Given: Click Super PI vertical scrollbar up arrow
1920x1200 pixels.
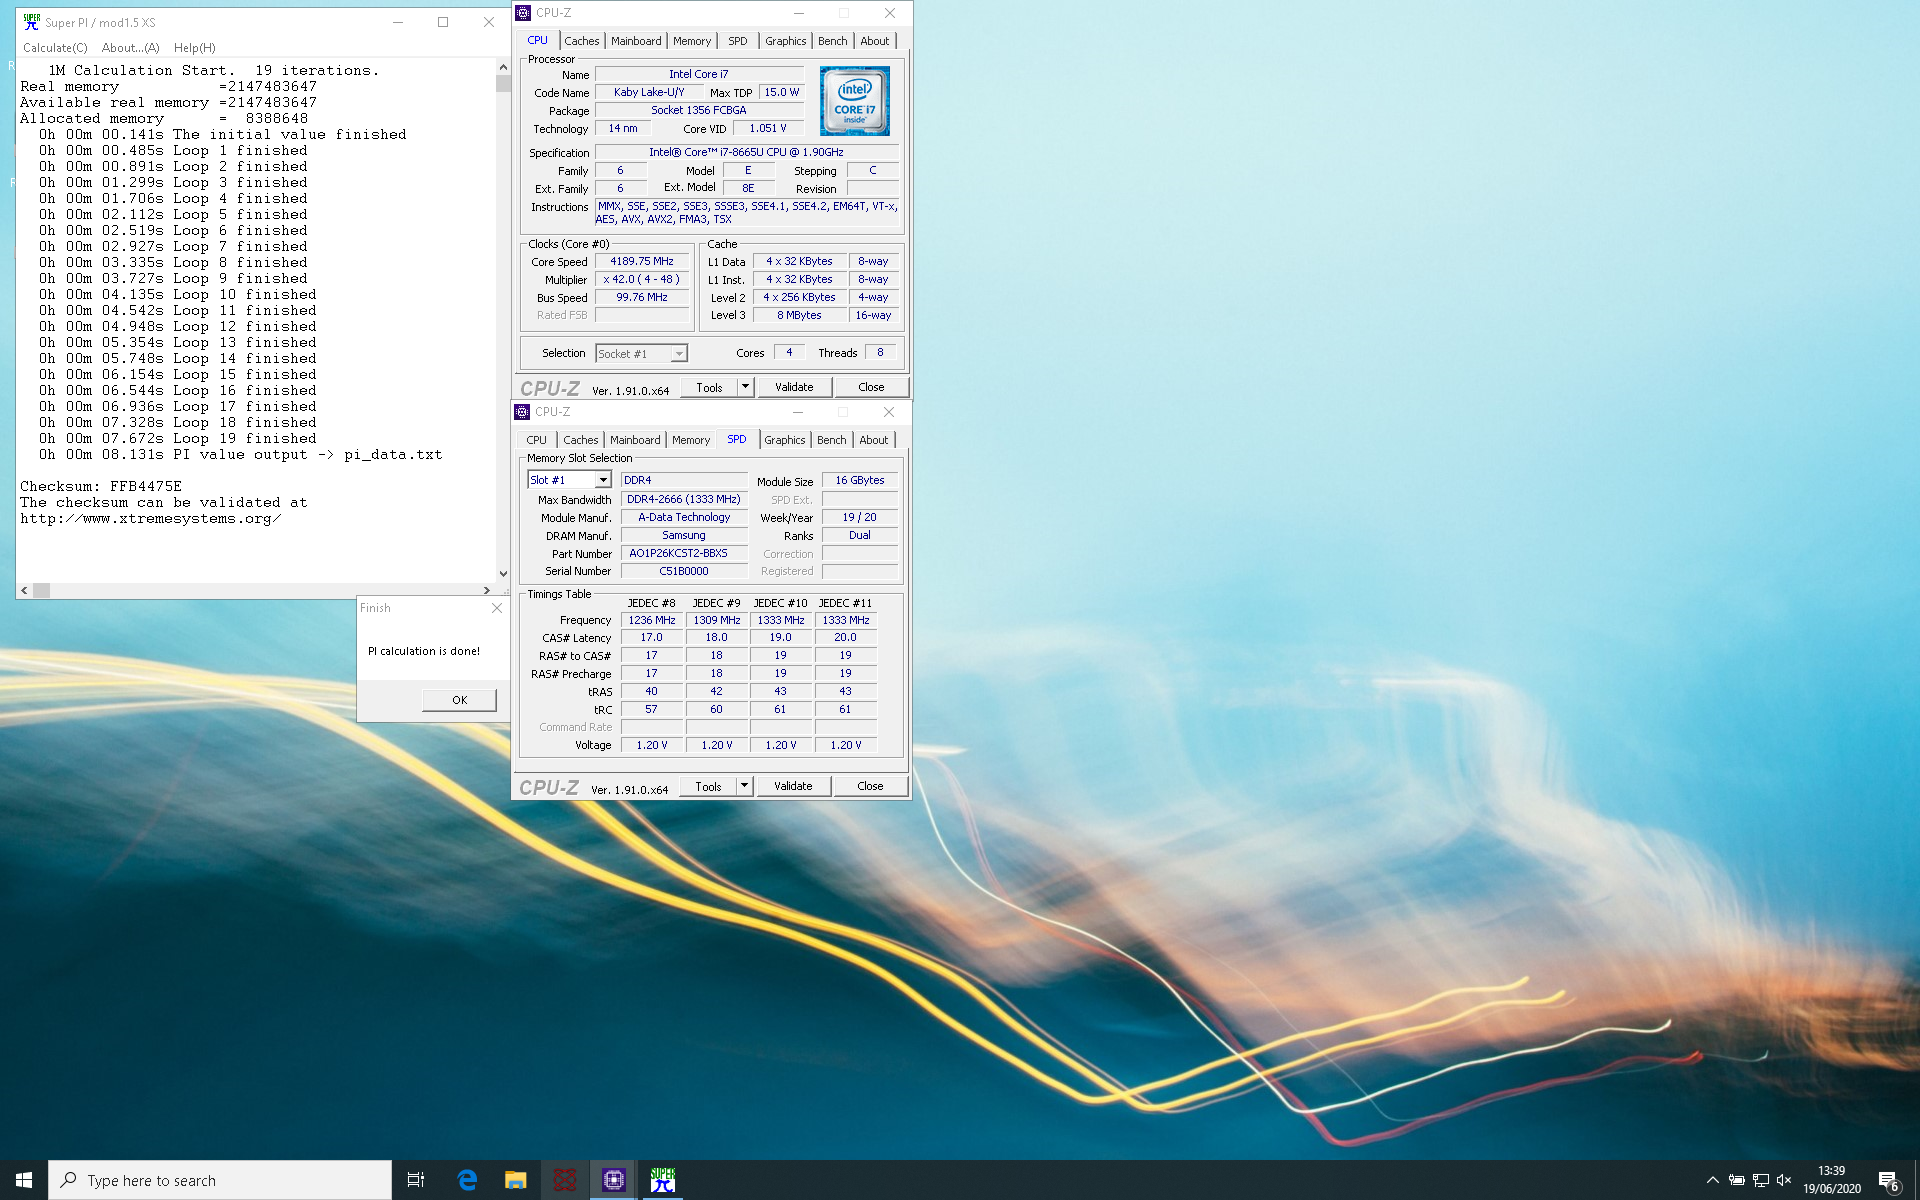Looking at the screenshot, I should [x=503, y=67].
